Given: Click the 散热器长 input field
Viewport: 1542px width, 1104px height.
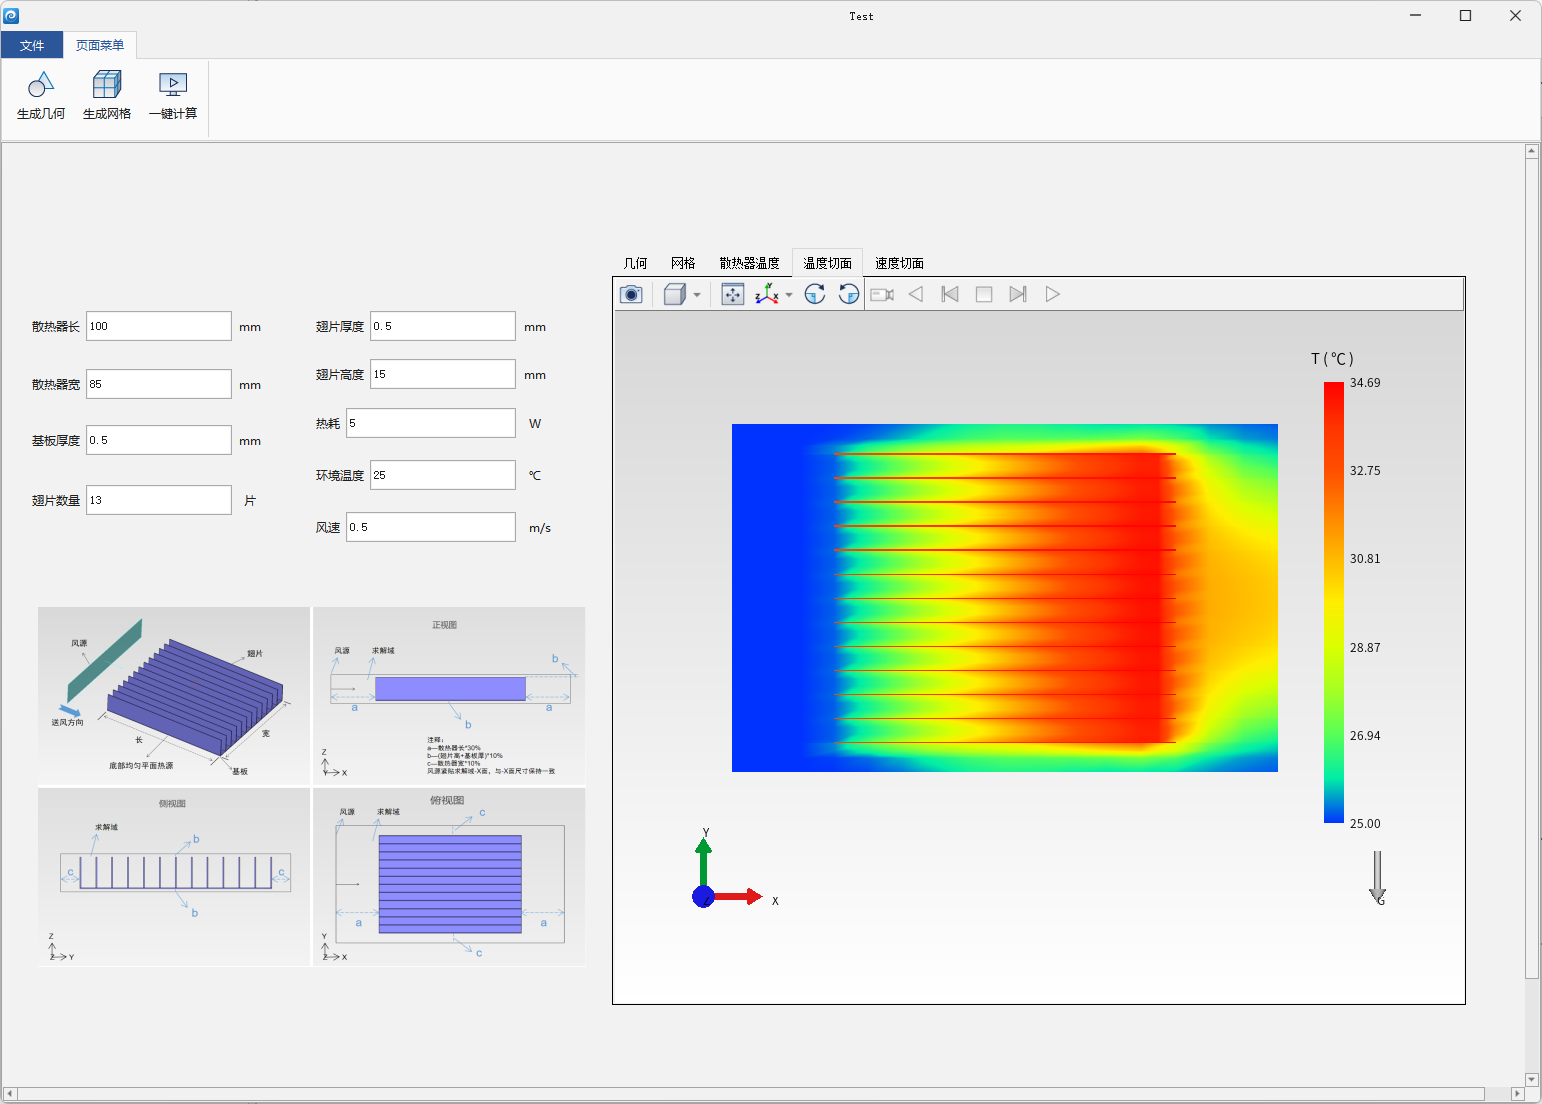Looking at the screenshot, I should [159, 326].
